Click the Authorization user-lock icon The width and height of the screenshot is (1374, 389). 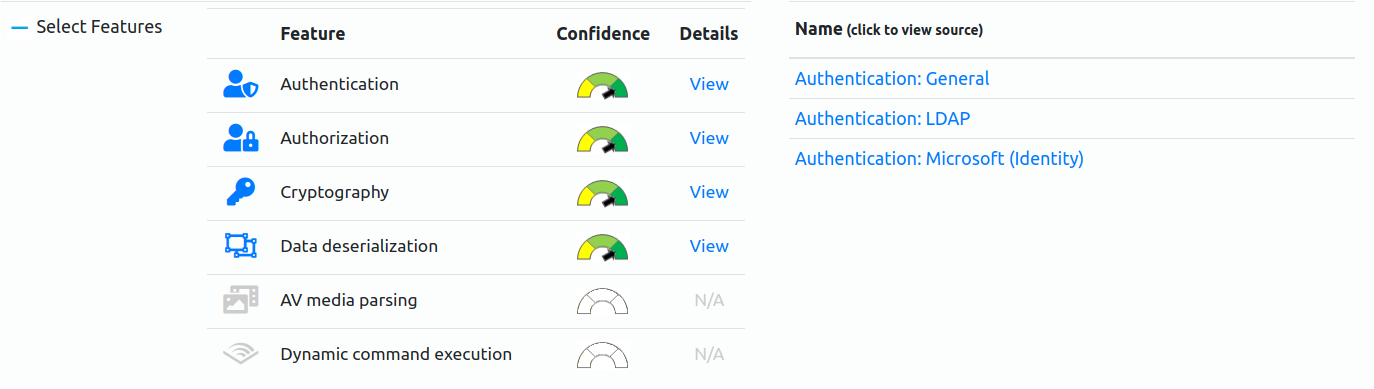point(240,139)
